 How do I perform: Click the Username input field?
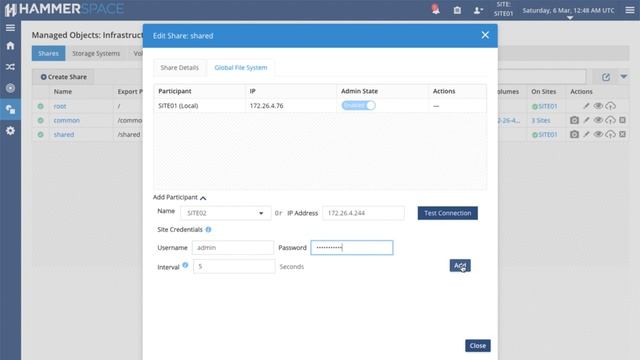[233, 248]
